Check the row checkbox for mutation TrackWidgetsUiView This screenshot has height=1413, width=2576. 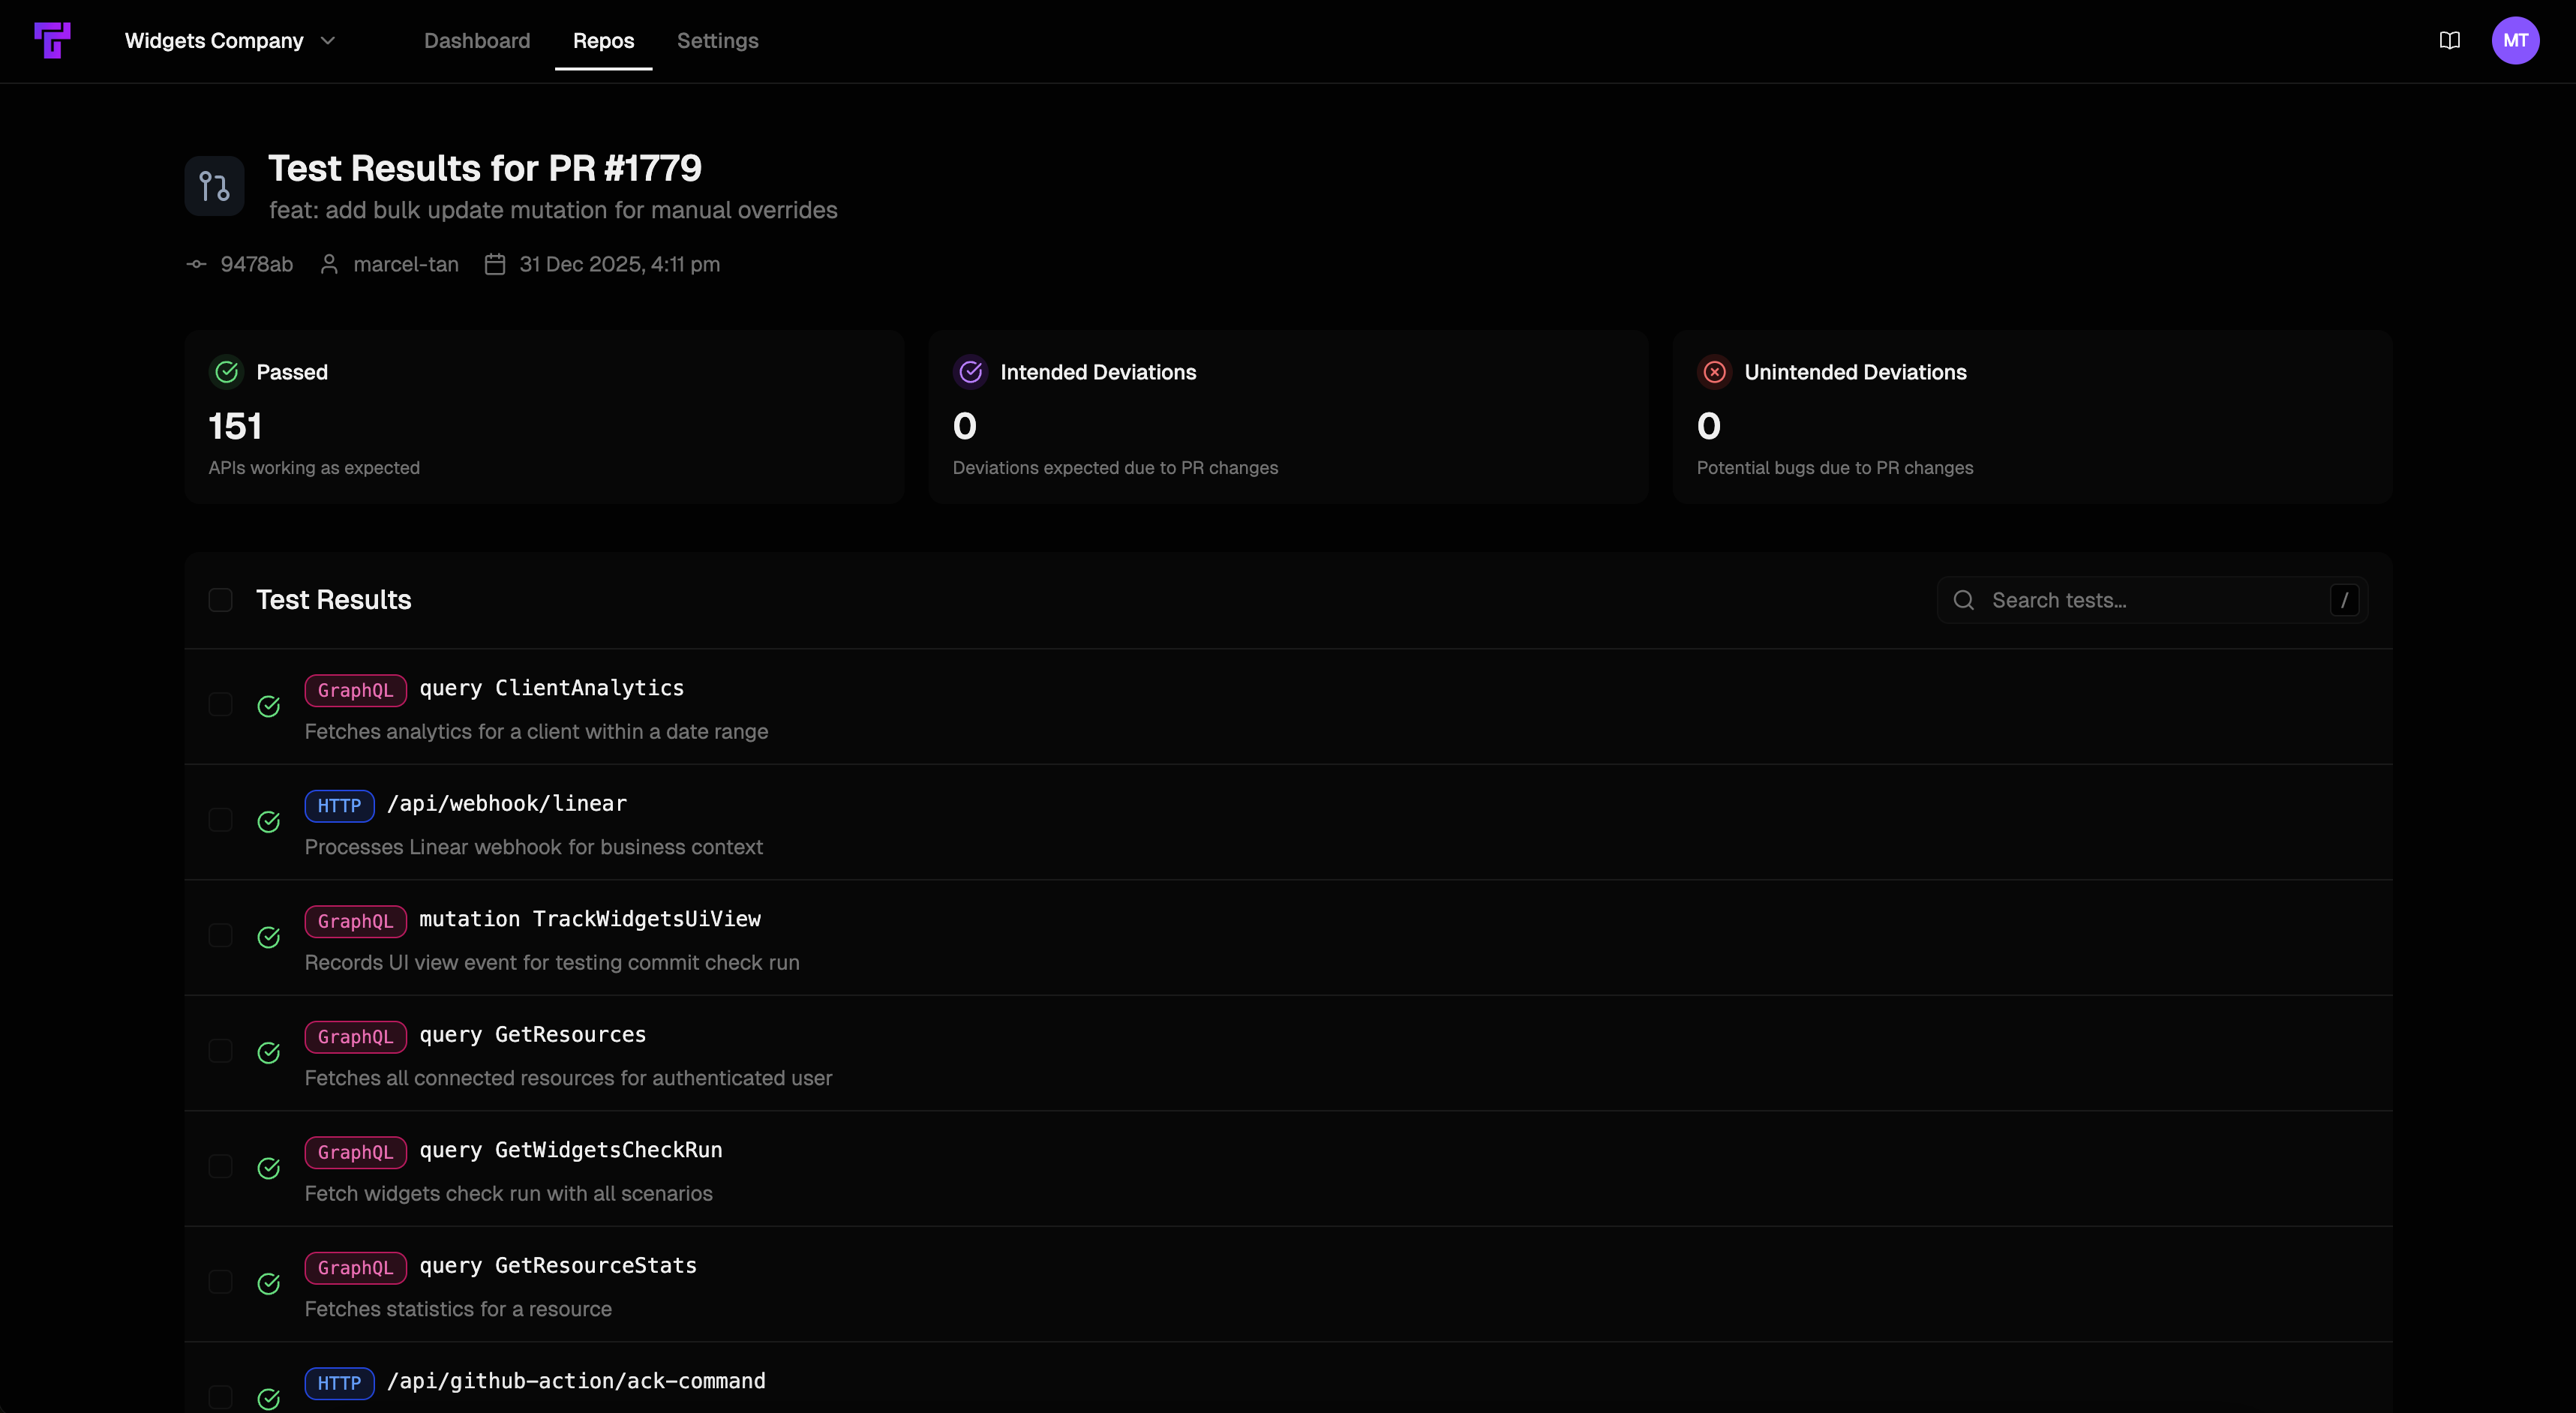pos(221,936)
